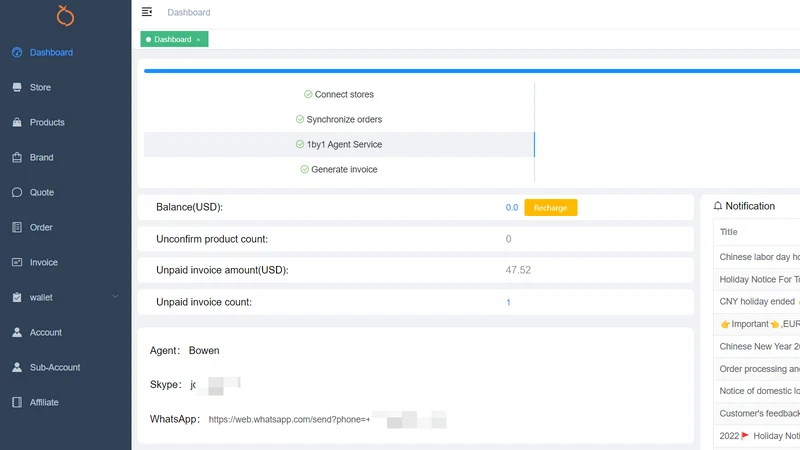Select the 1by1 Agent Service step
Image resolution: width=800 pixels, height=450 pixels.
(x=339, y=144)
